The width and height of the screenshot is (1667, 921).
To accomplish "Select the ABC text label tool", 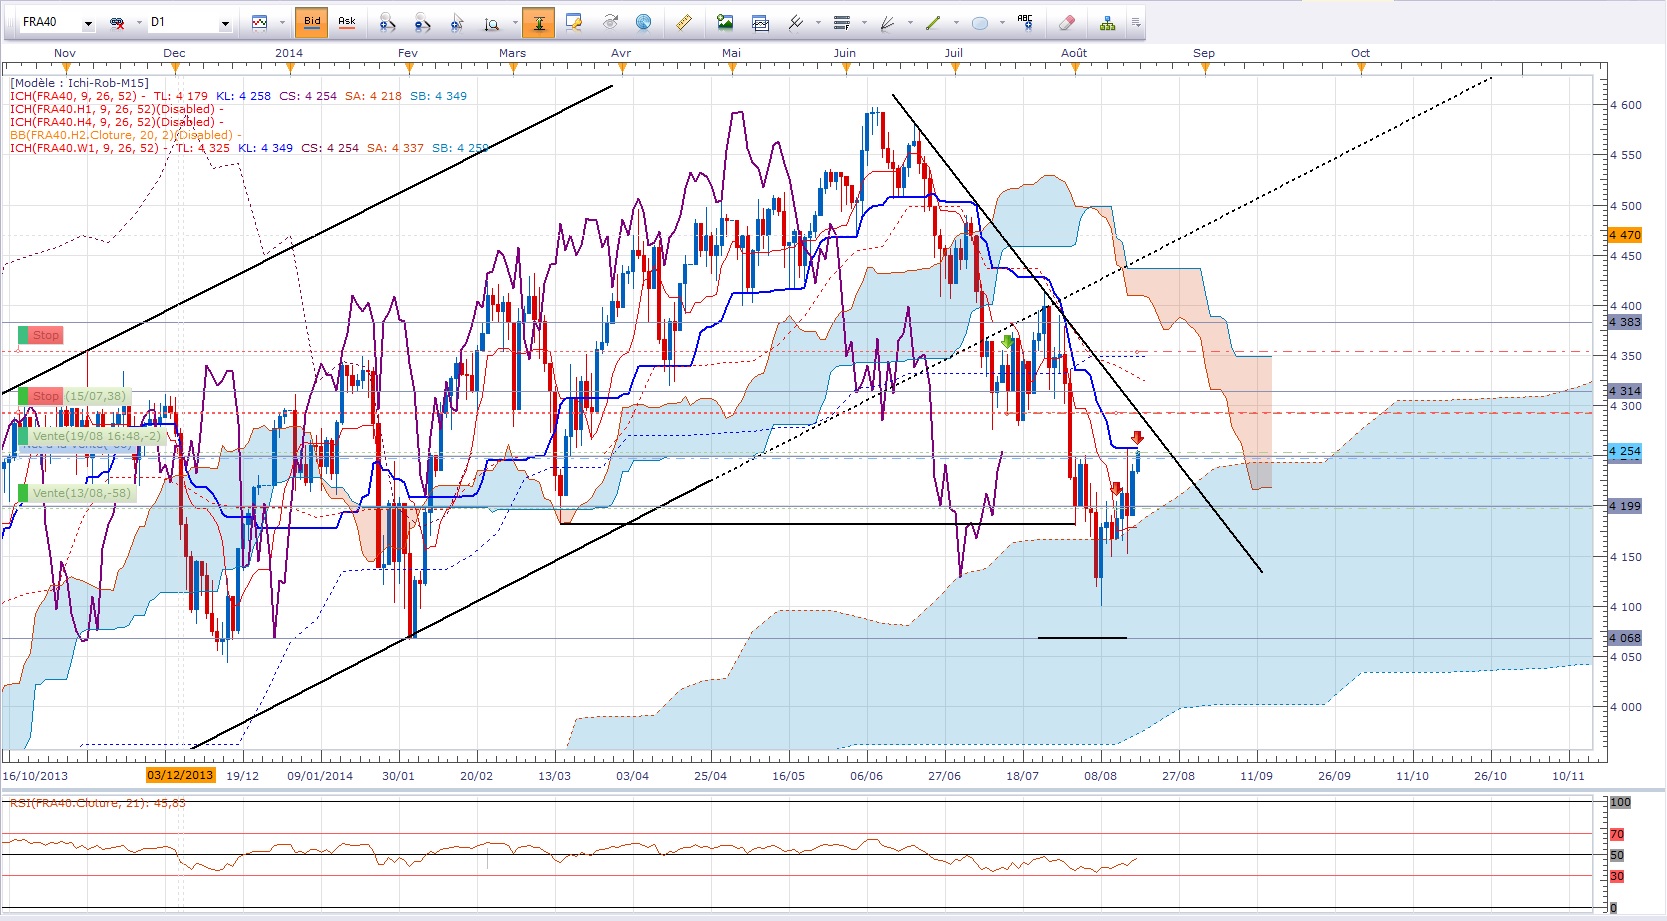I will [x=1025, y=22].
